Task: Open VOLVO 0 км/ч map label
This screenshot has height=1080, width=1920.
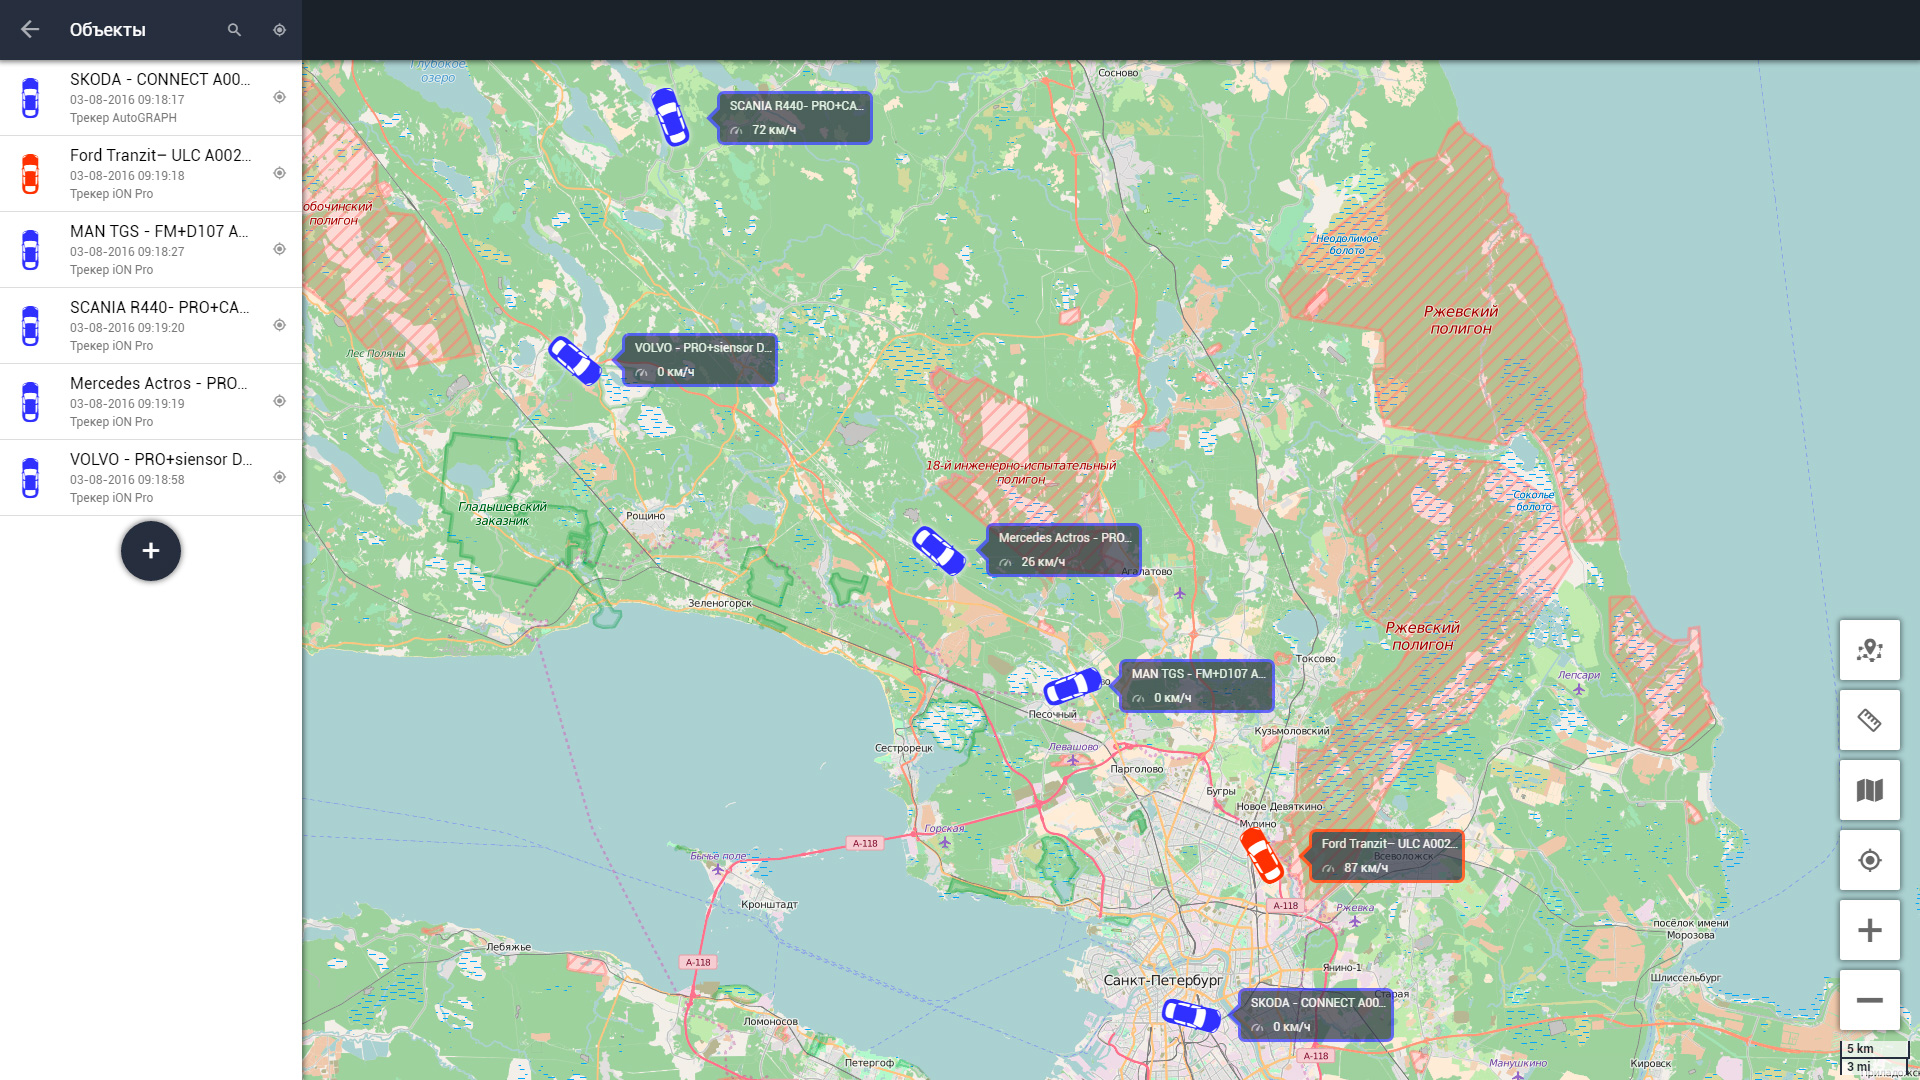Action: tap(700, 360)
